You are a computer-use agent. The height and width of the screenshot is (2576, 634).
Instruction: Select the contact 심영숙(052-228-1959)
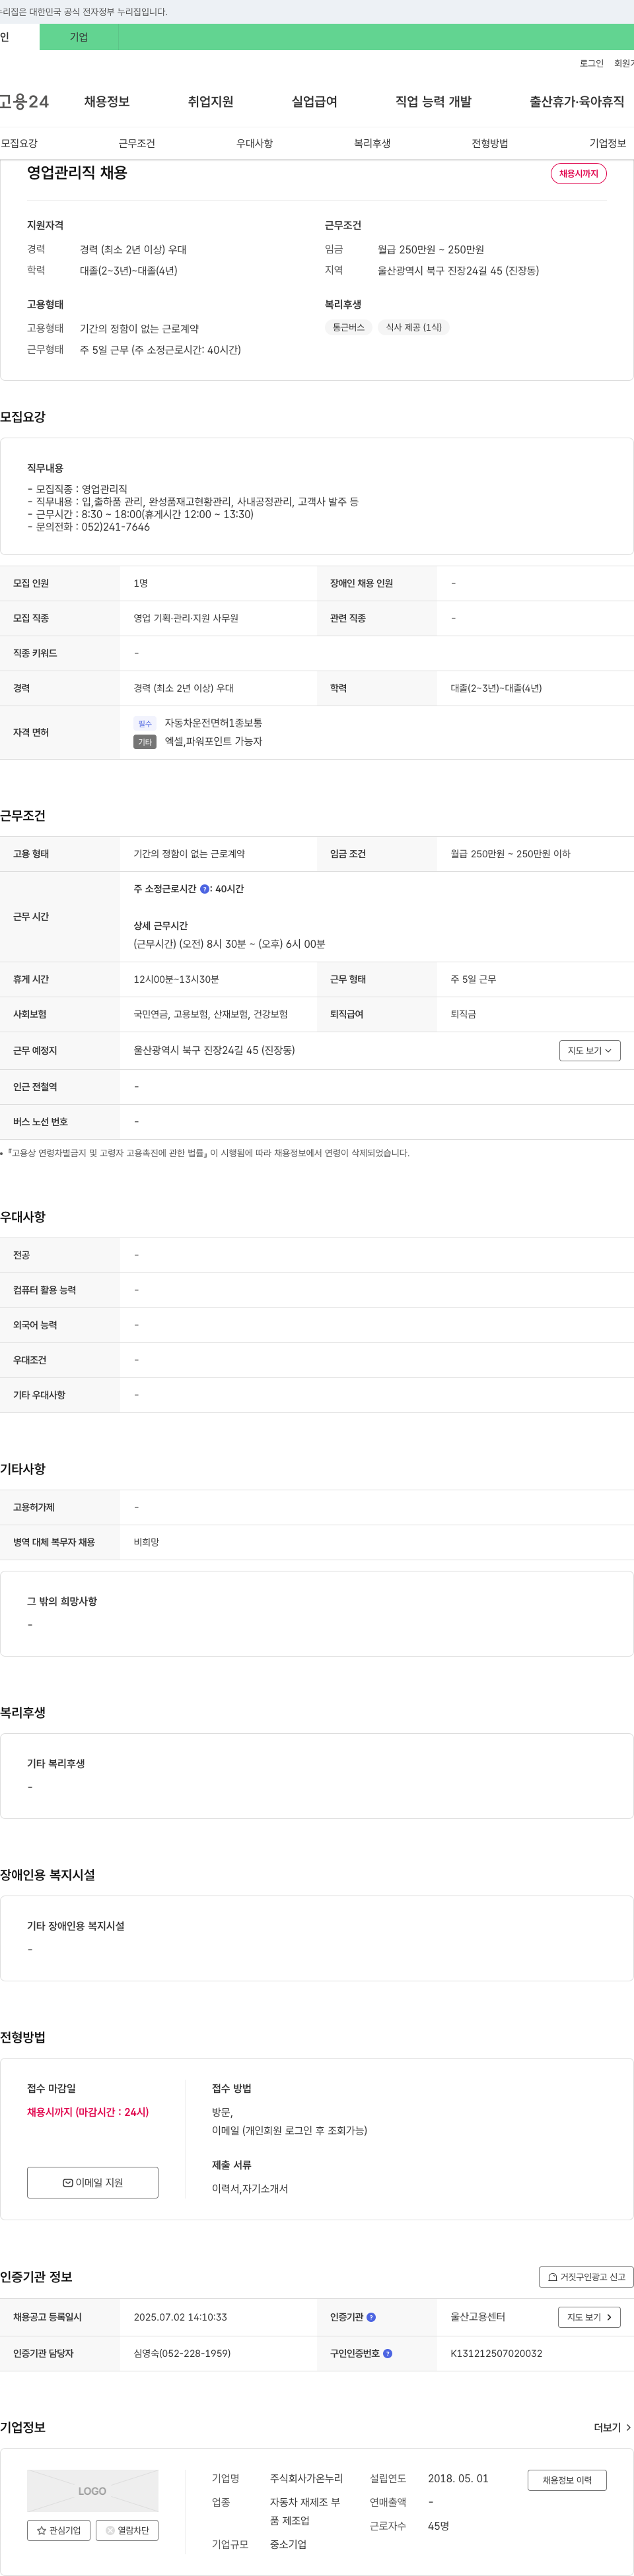click(x=182, y=2353)
